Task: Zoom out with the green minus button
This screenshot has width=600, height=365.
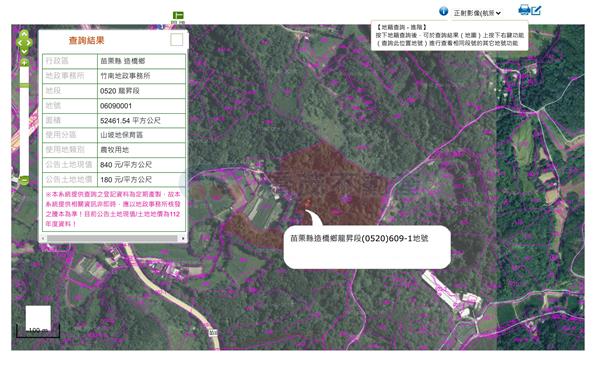Action: (x=24, y=179)
